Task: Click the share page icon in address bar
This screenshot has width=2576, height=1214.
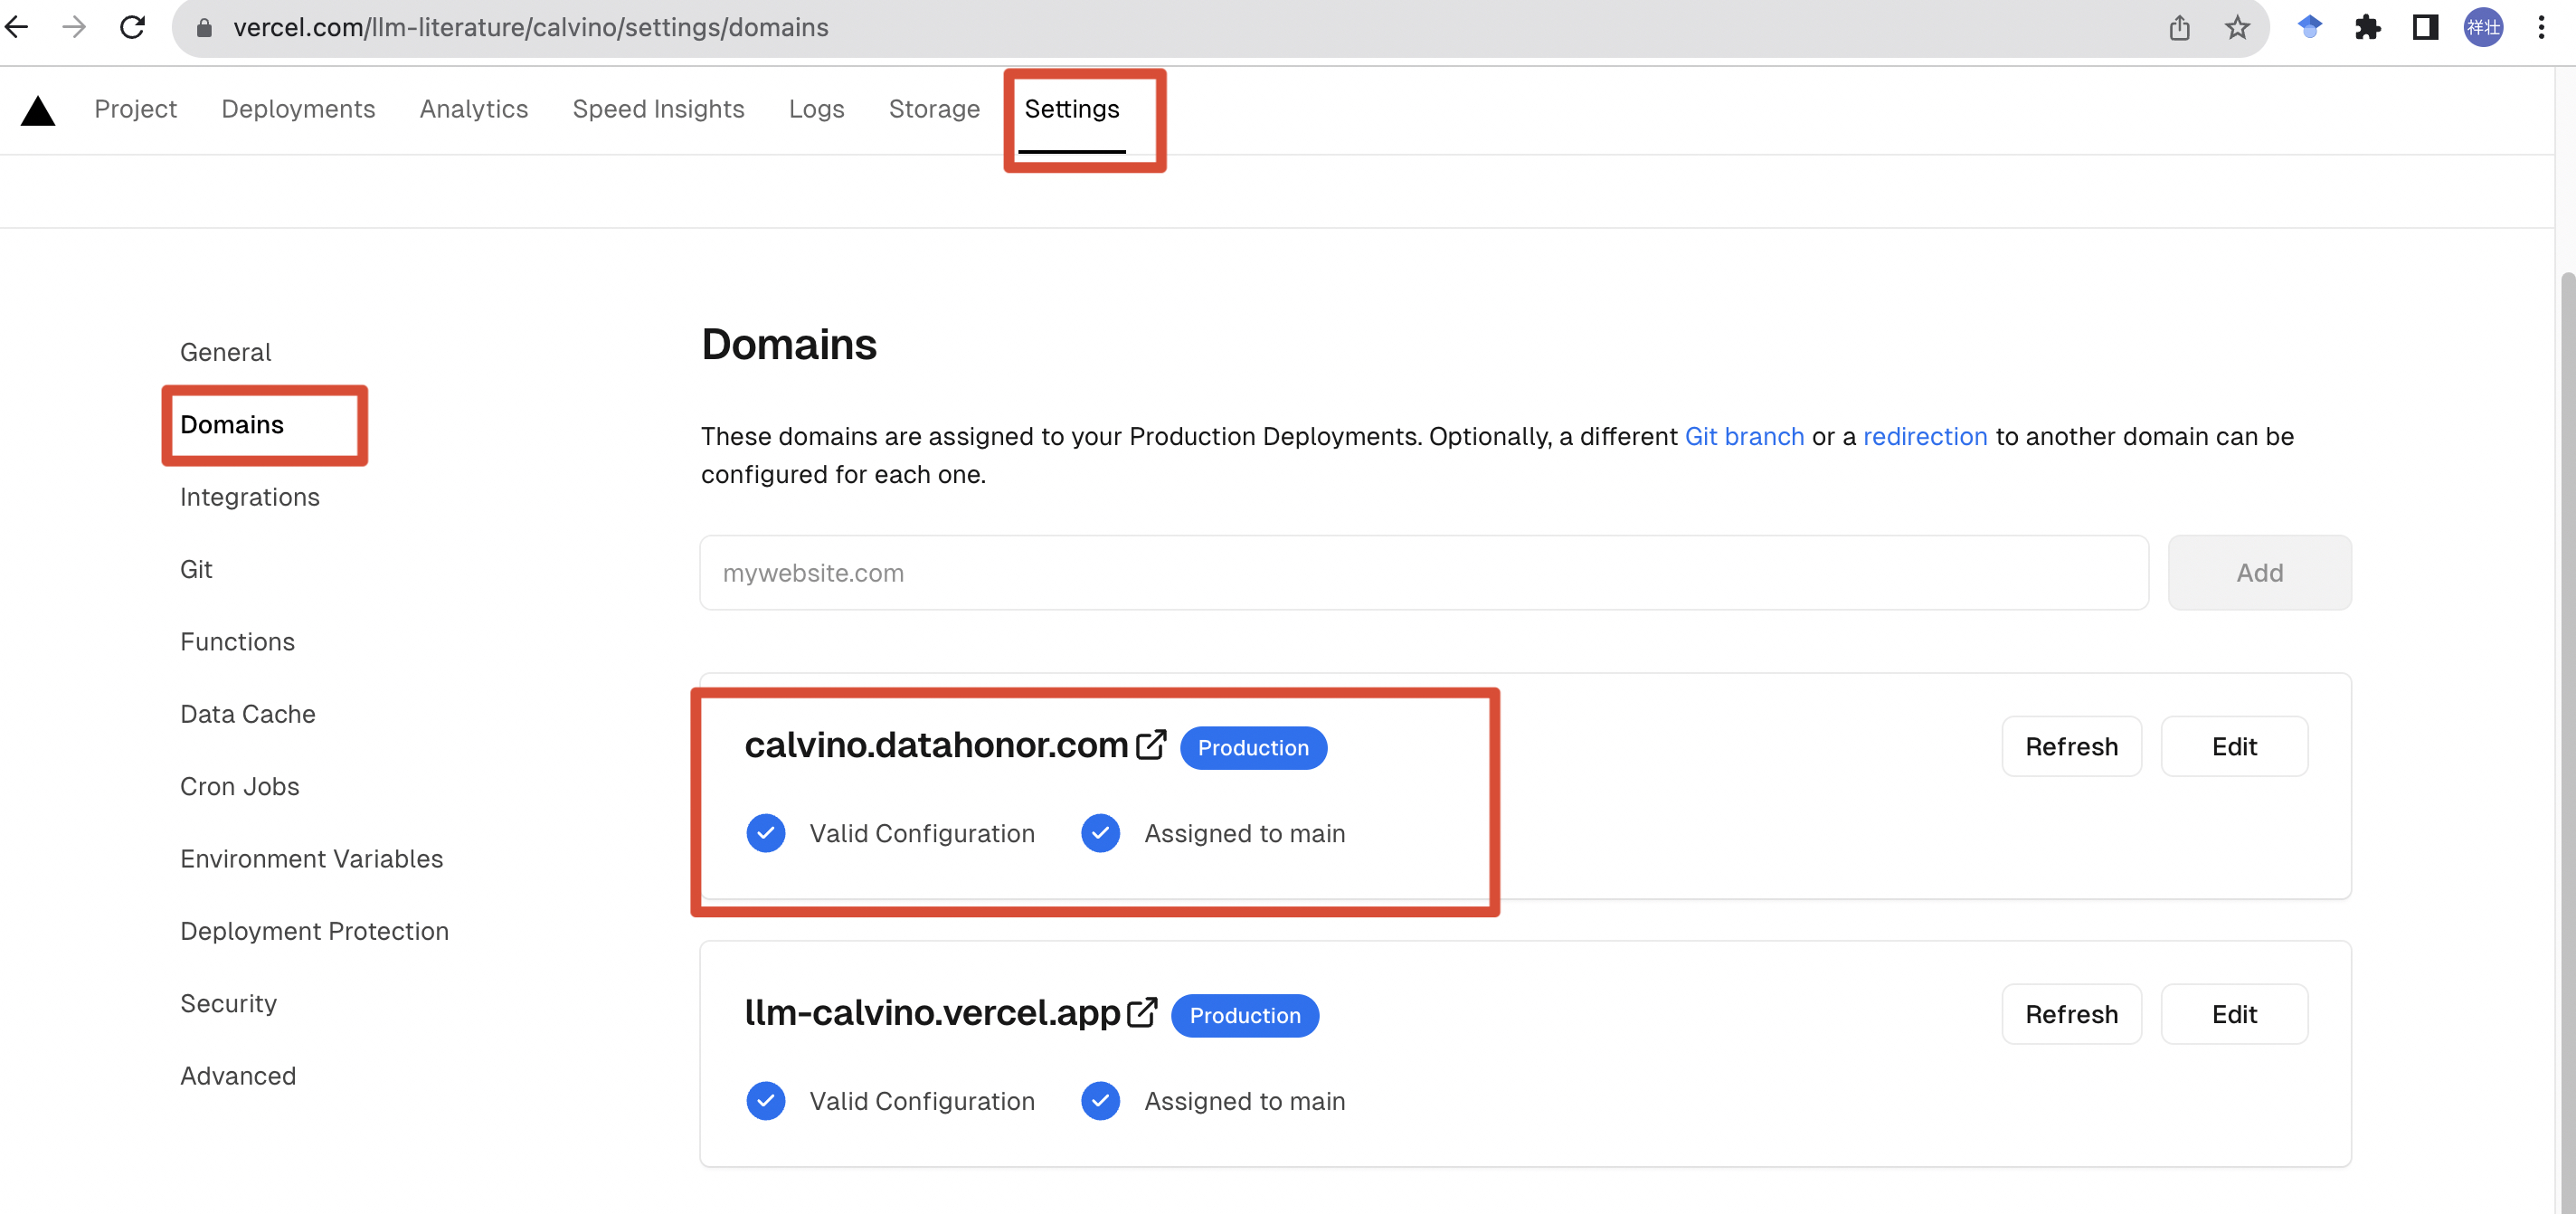Action: coord(2179,27)
